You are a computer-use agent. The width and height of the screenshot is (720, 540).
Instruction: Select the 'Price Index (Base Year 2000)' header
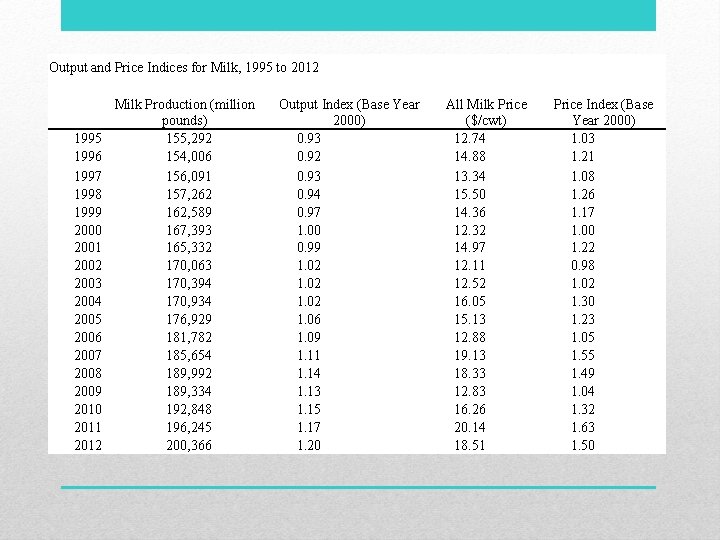[x=603, y=112]
